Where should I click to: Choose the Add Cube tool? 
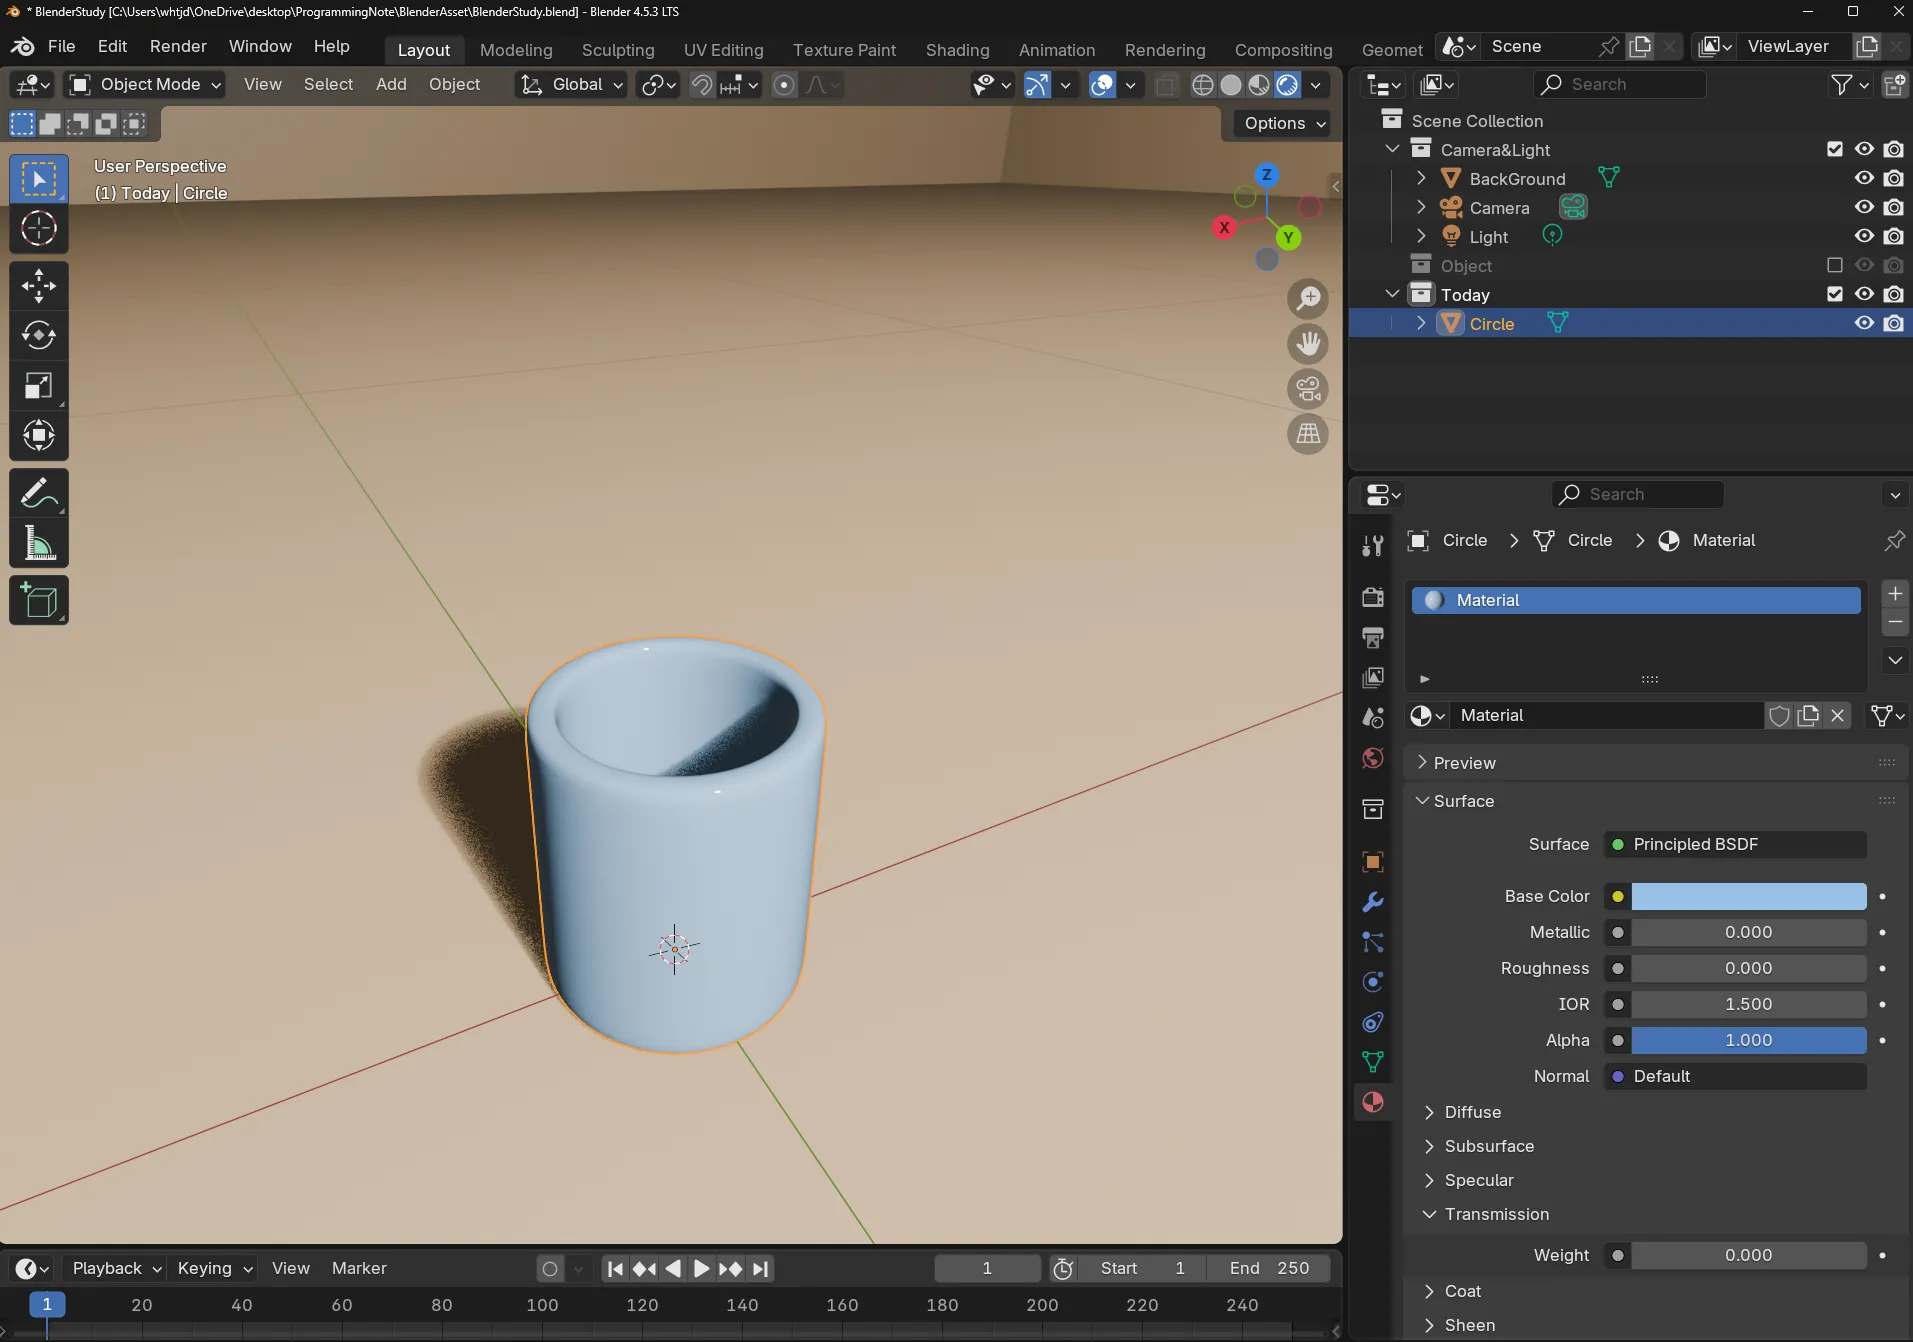38,601
